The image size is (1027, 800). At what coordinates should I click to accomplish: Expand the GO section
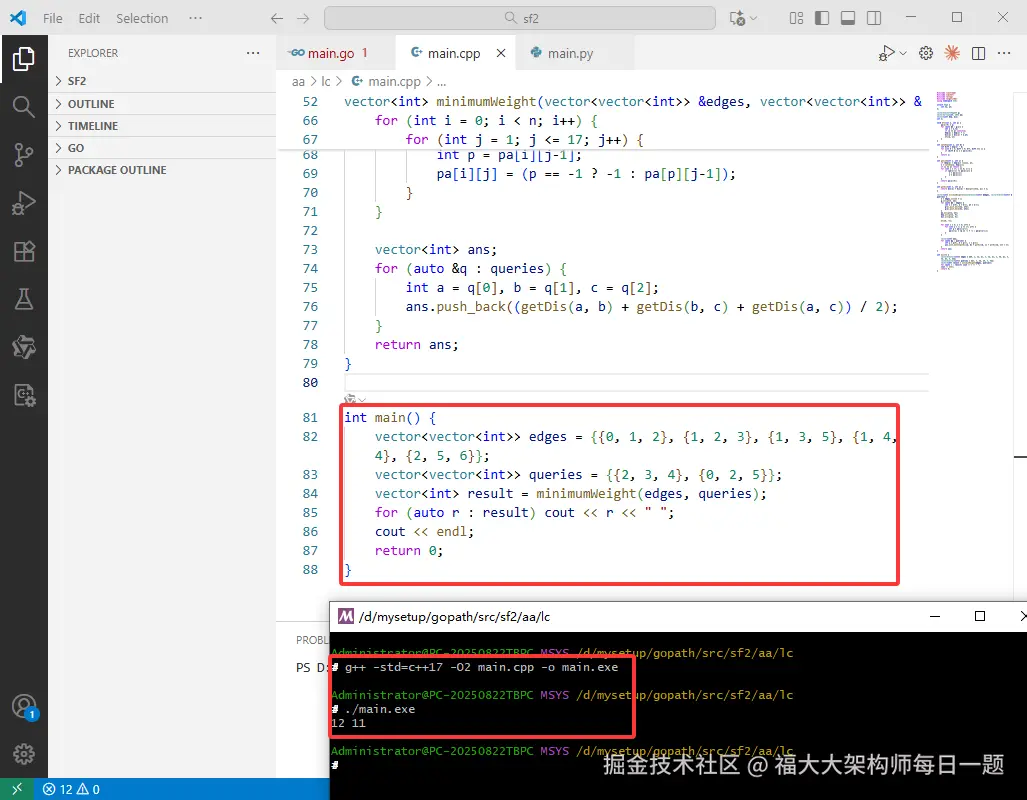(x=162, y=148)
